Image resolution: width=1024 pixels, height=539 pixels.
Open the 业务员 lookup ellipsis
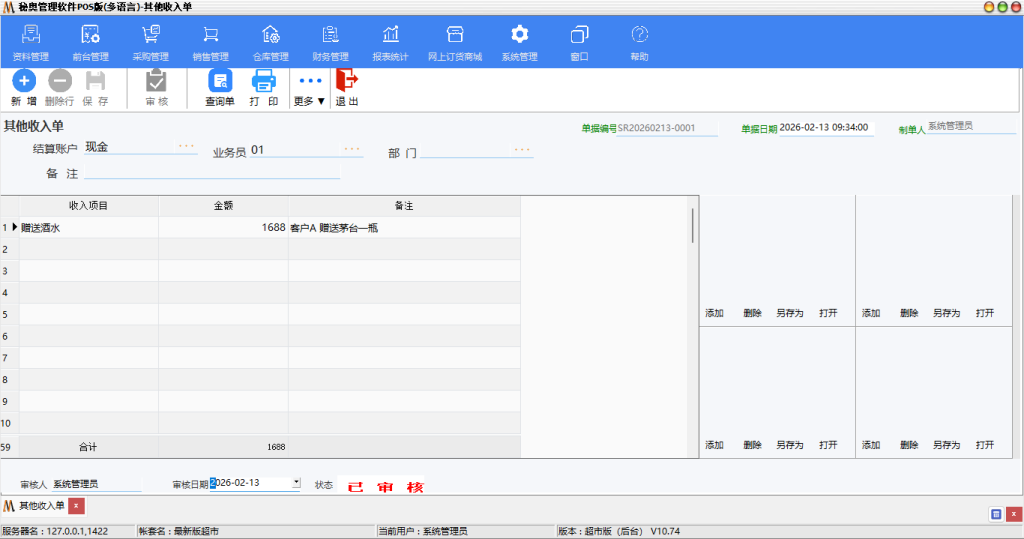coord(352,150)
